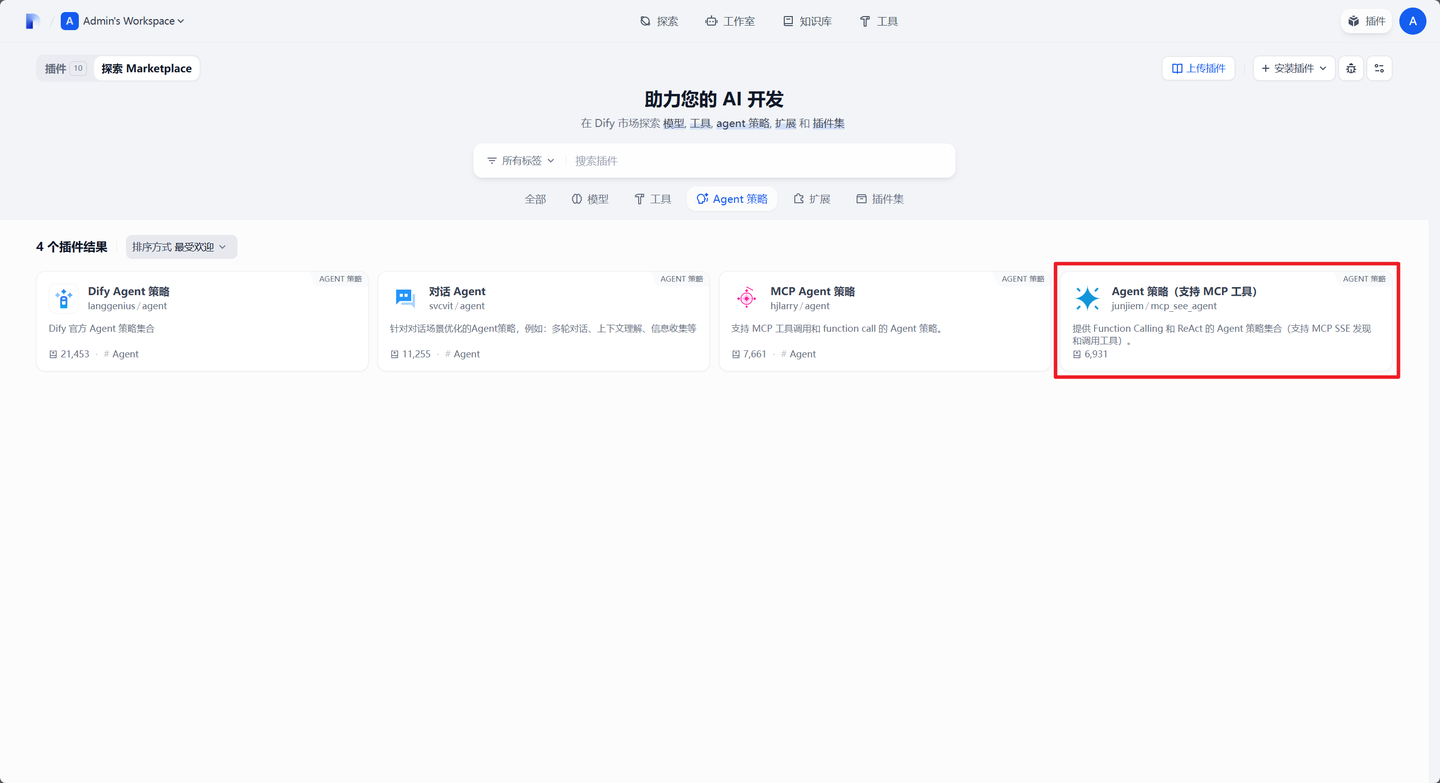Click the 上传插件 button

pos(1198,68)
